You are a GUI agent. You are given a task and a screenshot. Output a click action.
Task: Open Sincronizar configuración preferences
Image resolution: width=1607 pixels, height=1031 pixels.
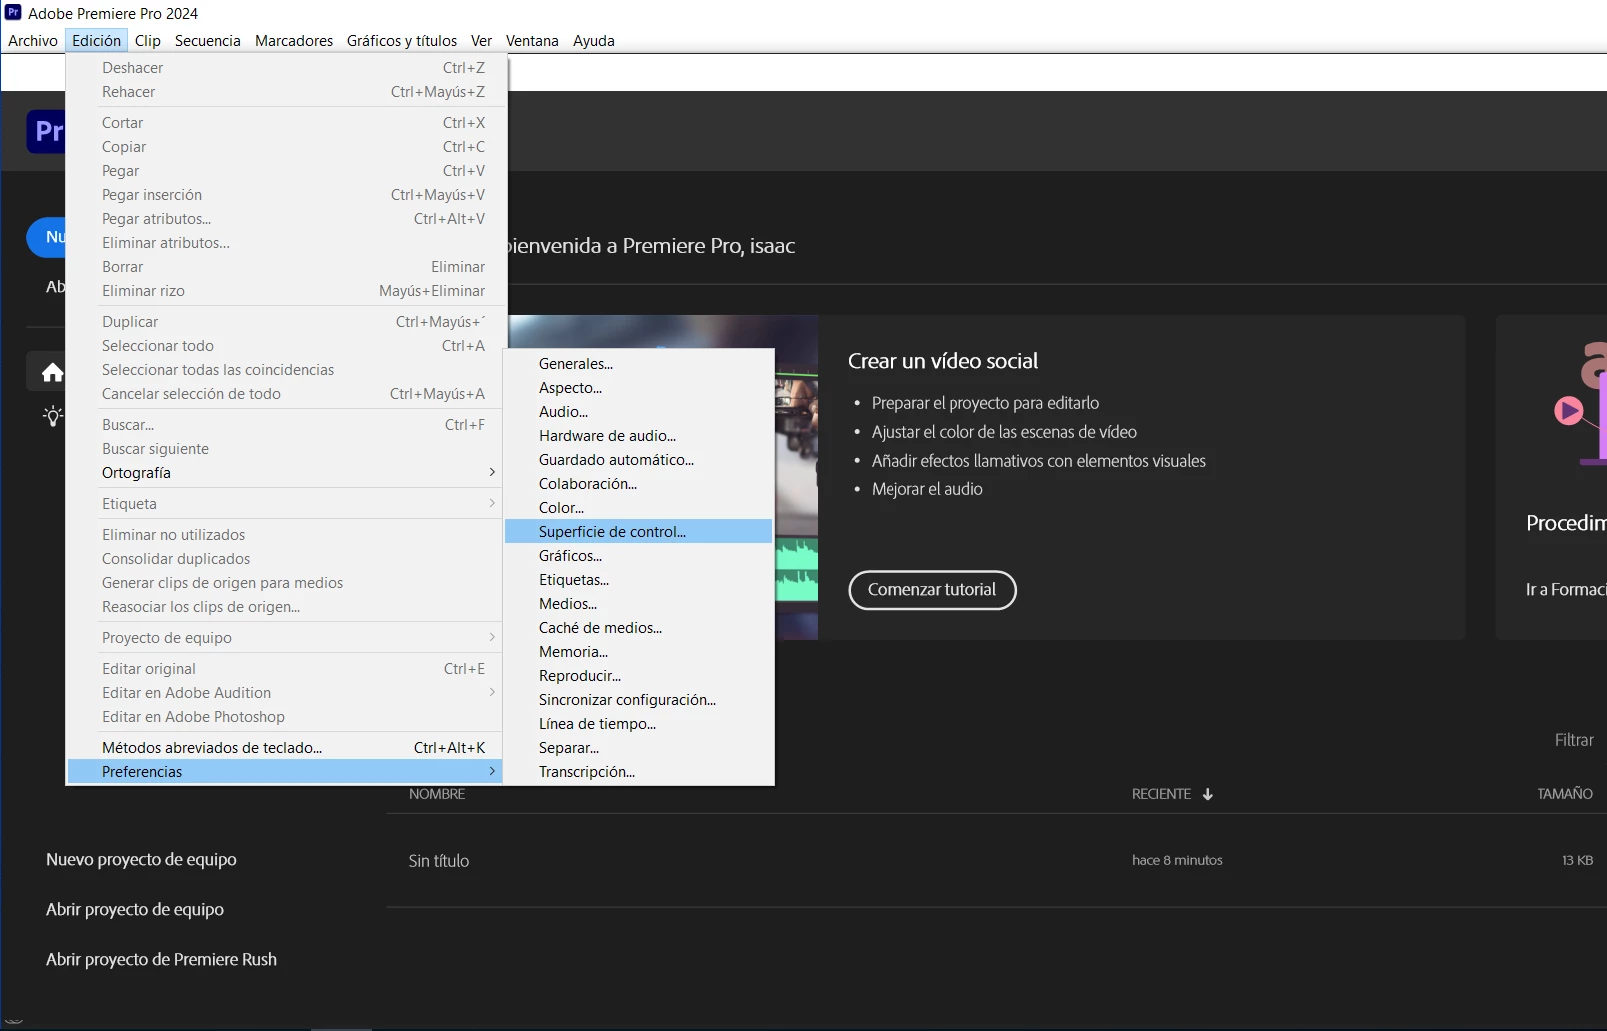[x=639, y=700]
